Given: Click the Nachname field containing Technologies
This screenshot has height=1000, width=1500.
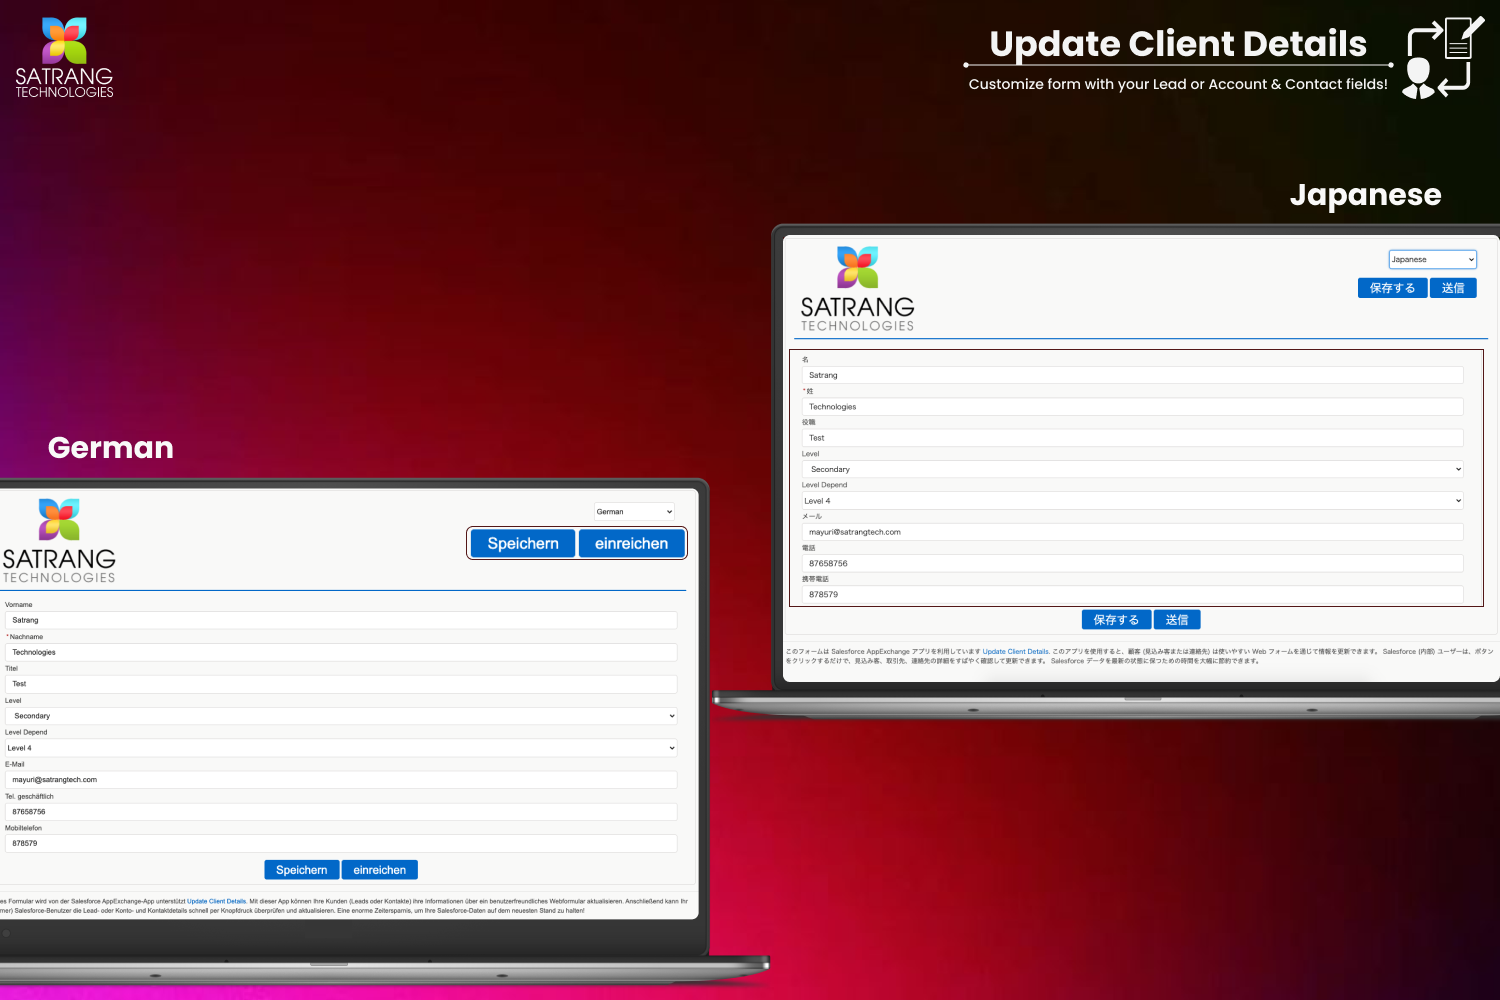Looking at the screenshot, I should (x=341, y=652).
